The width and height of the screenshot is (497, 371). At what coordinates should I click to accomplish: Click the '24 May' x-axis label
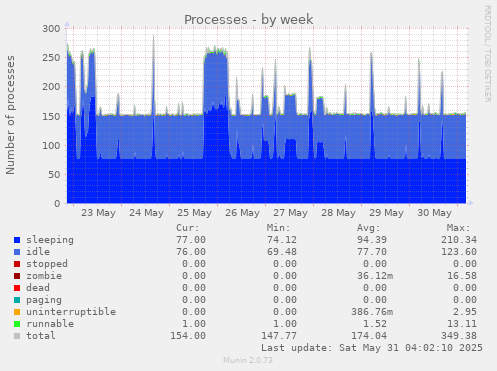point(146,213)
